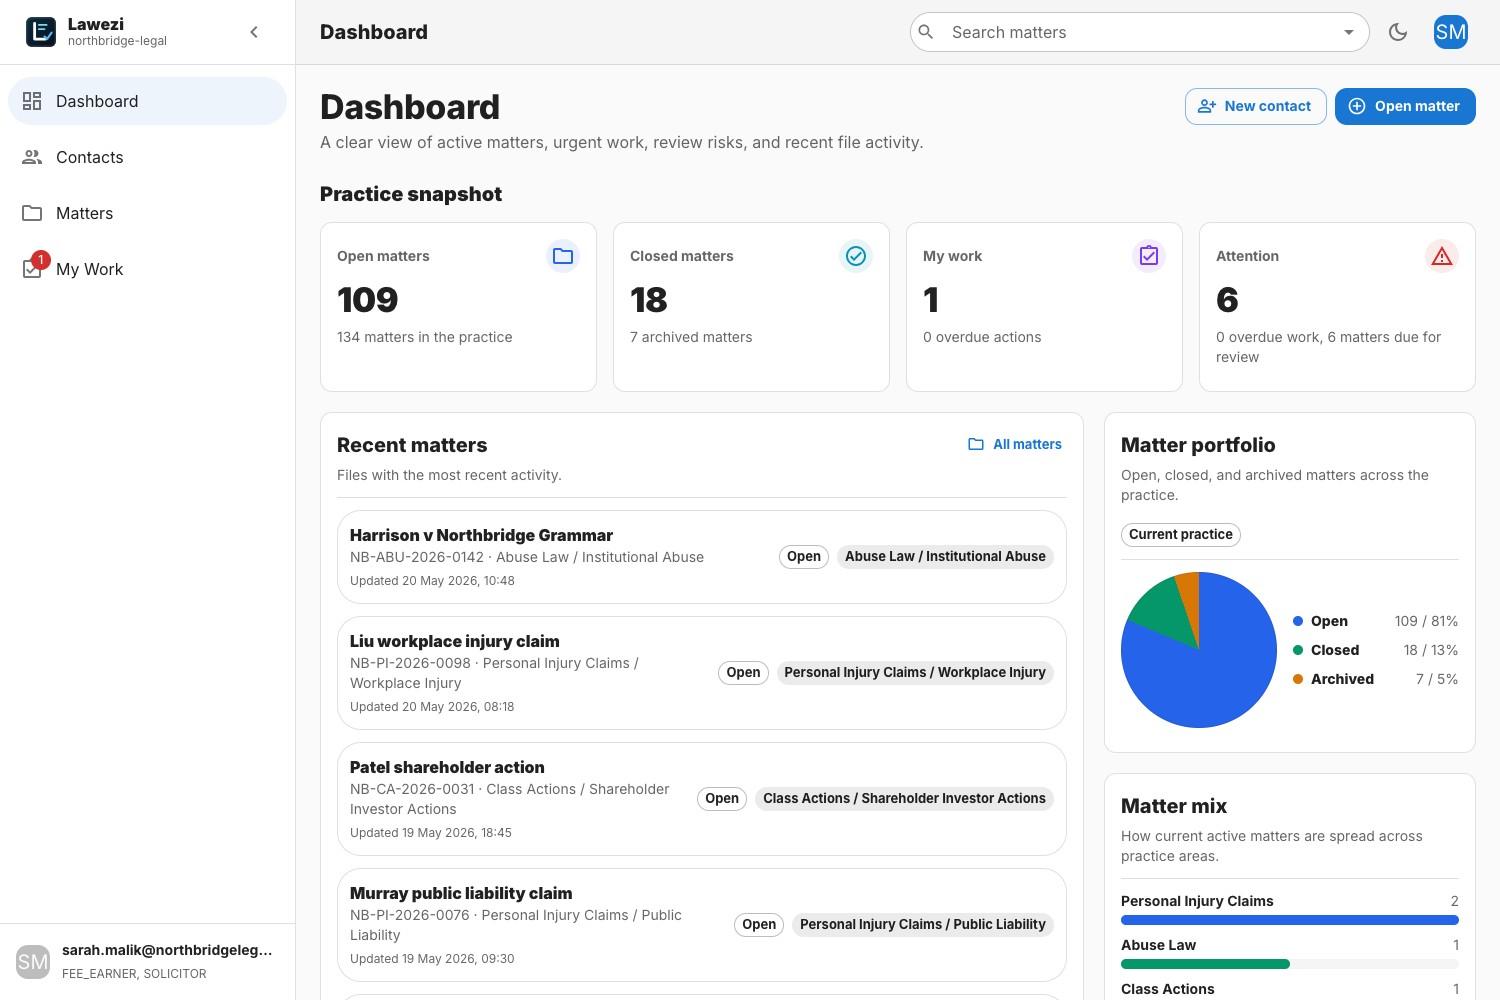Open Matters in the sidebar

(x=147, y=213)
